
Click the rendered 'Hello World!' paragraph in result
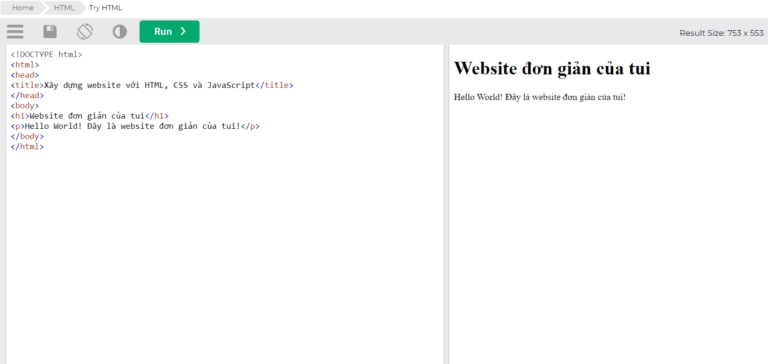click(540, 97)
